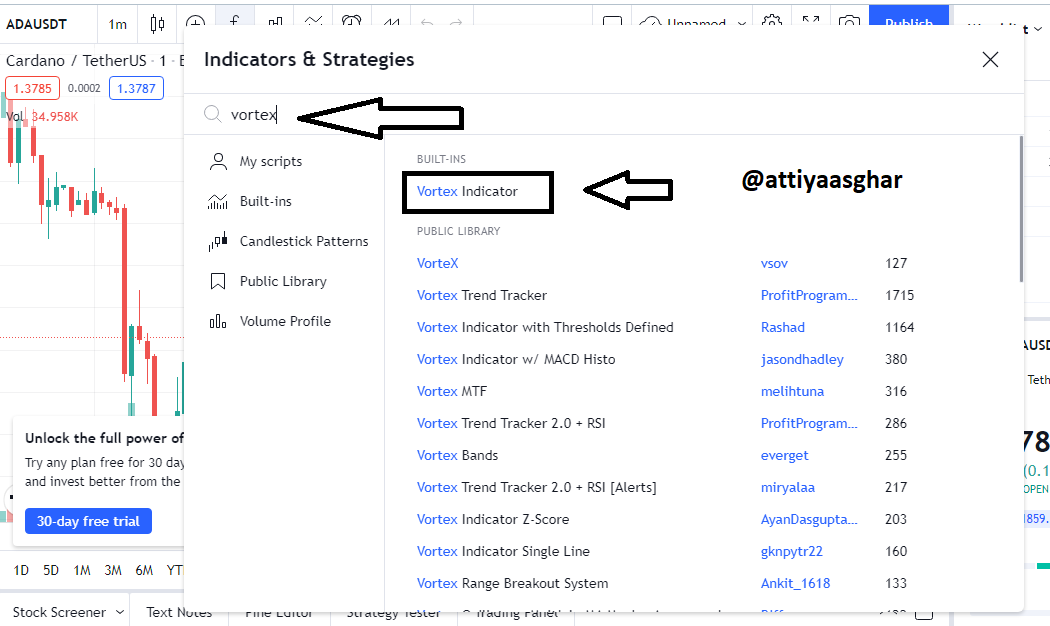Click the compare or add symbol plus icon

196,24
